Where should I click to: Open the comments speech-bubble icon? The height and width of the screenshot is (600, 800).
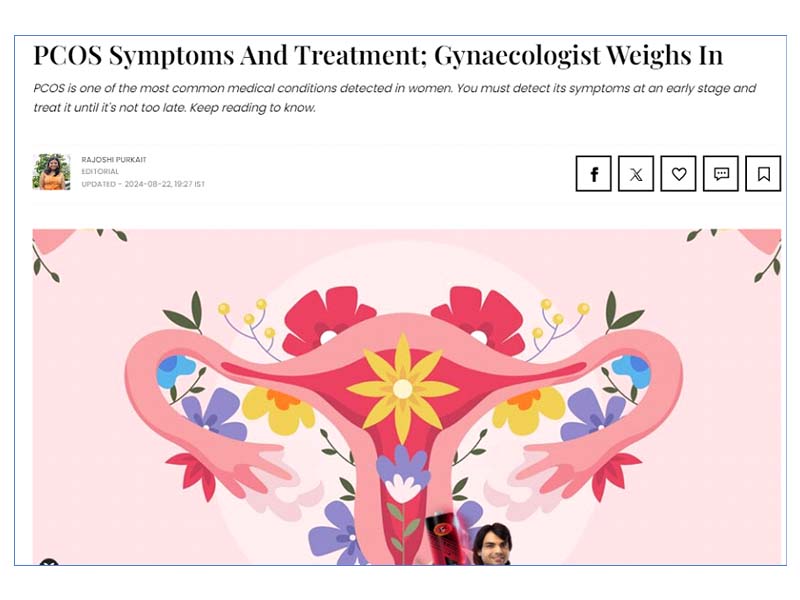(720, 174)
